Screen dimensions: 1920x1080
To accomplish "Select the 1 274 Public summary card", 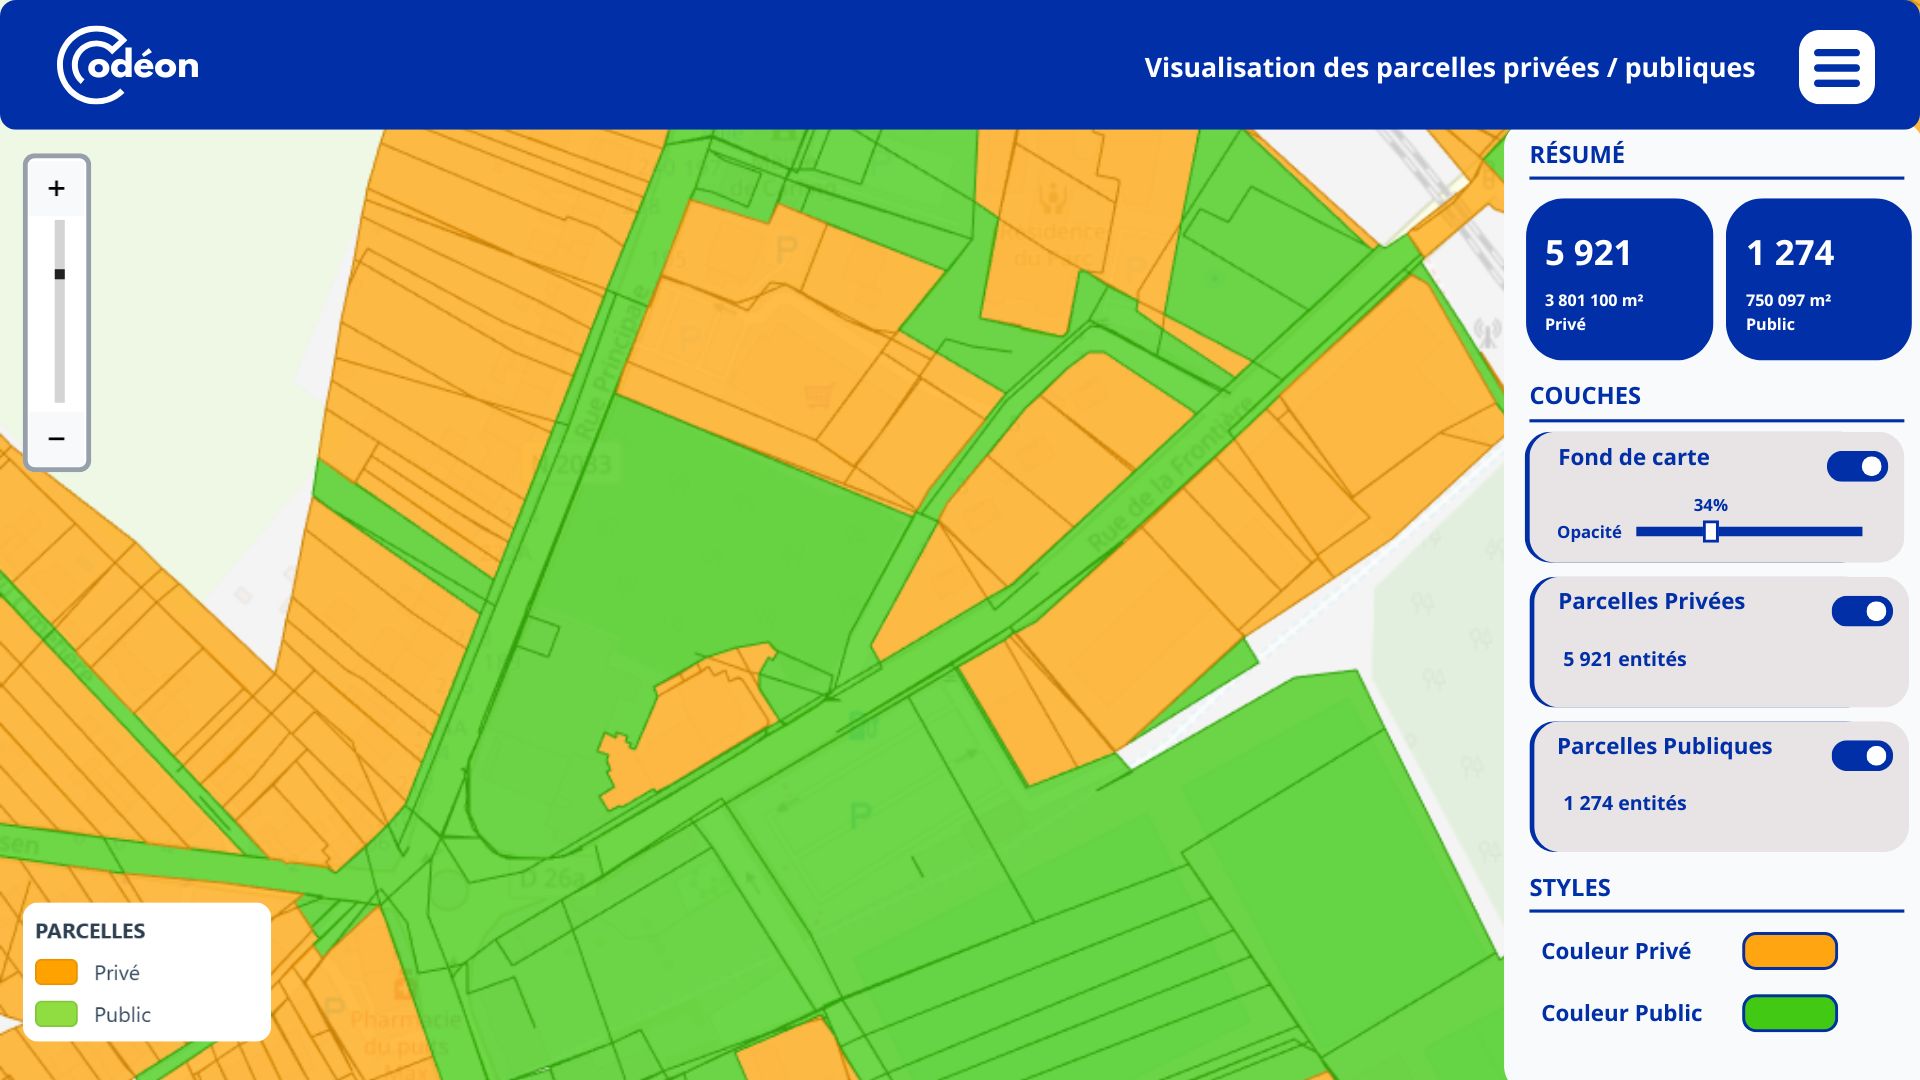I will tap(1818, 279).
